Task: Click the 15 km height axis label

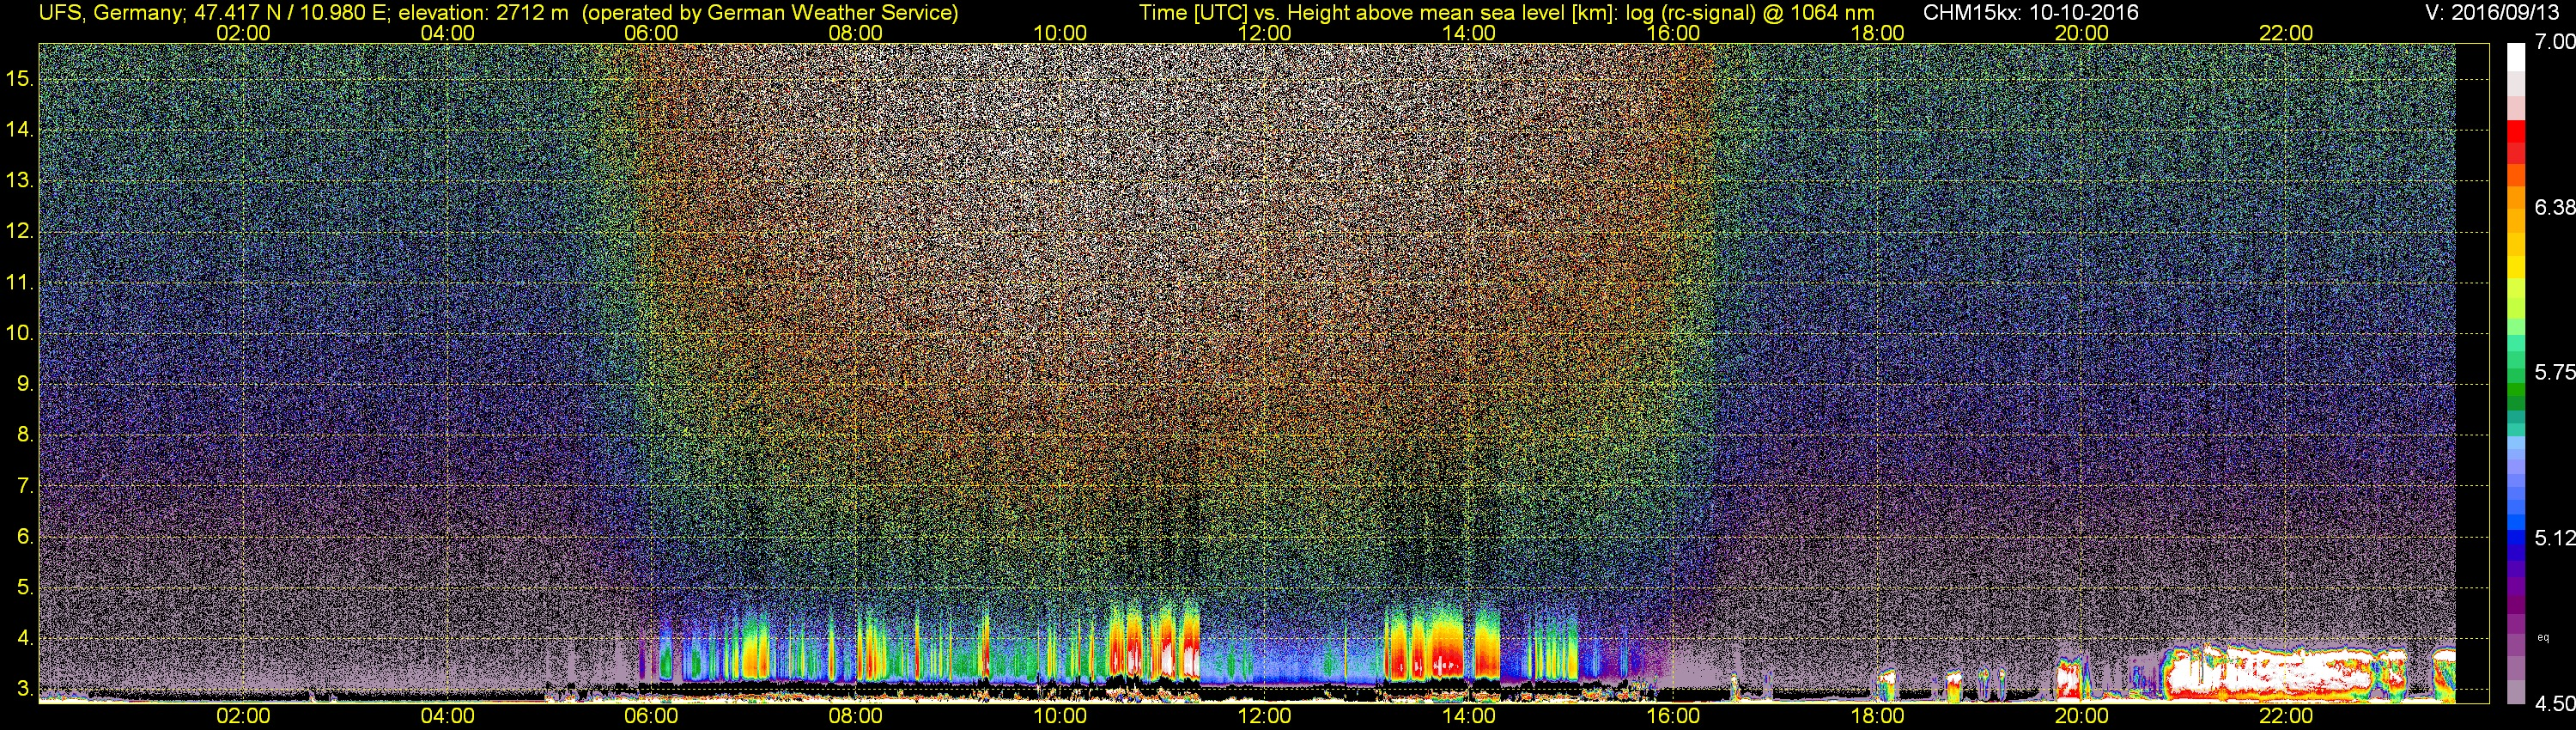Action: [19, 78]
